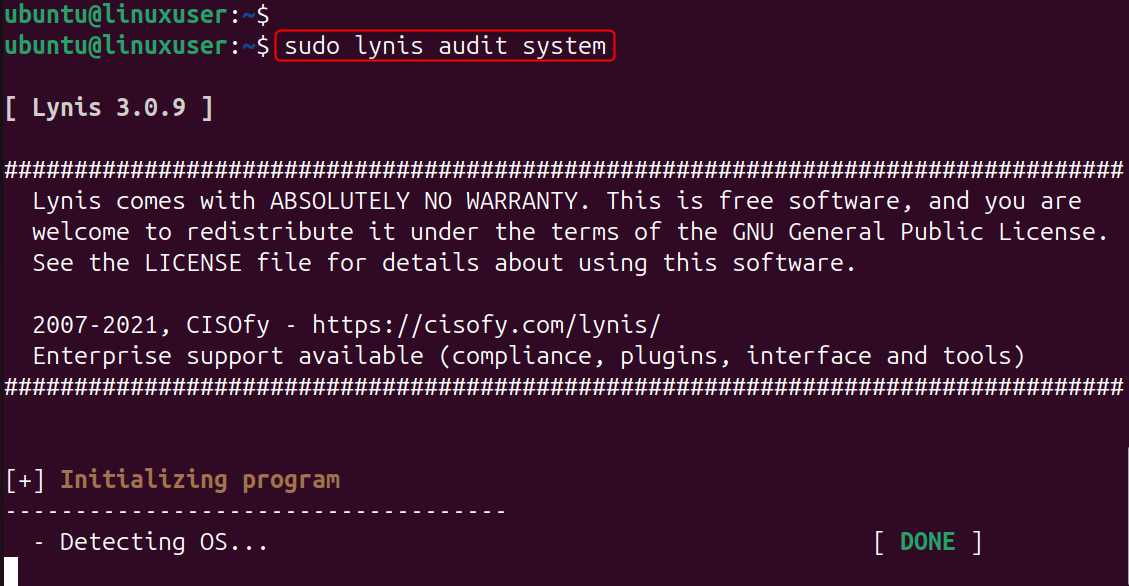Click the DONE status indicator

[x=927, y=542]
